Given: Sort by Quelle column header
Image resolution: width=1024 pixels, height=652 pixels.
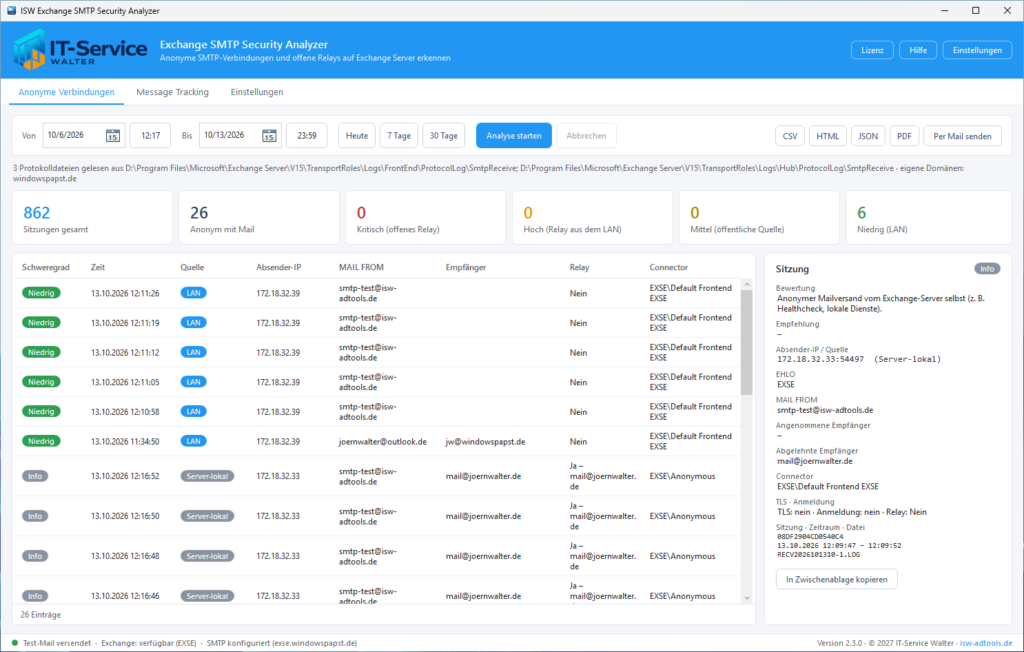Looking at the screenshot, I should pos(192,267).
